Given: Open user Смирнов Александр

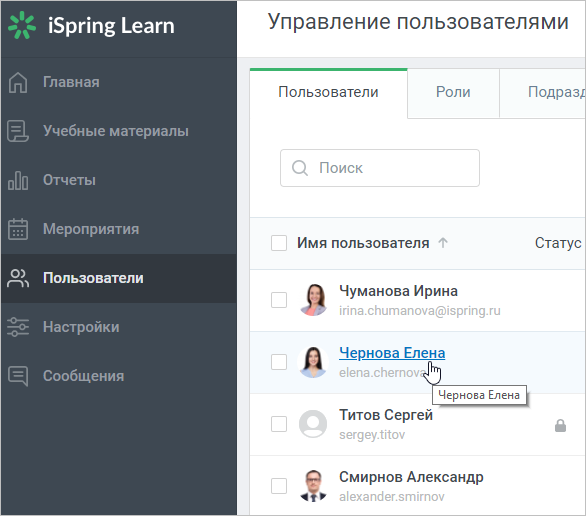Looking at the screenshot, I should [x=411, y=477].
